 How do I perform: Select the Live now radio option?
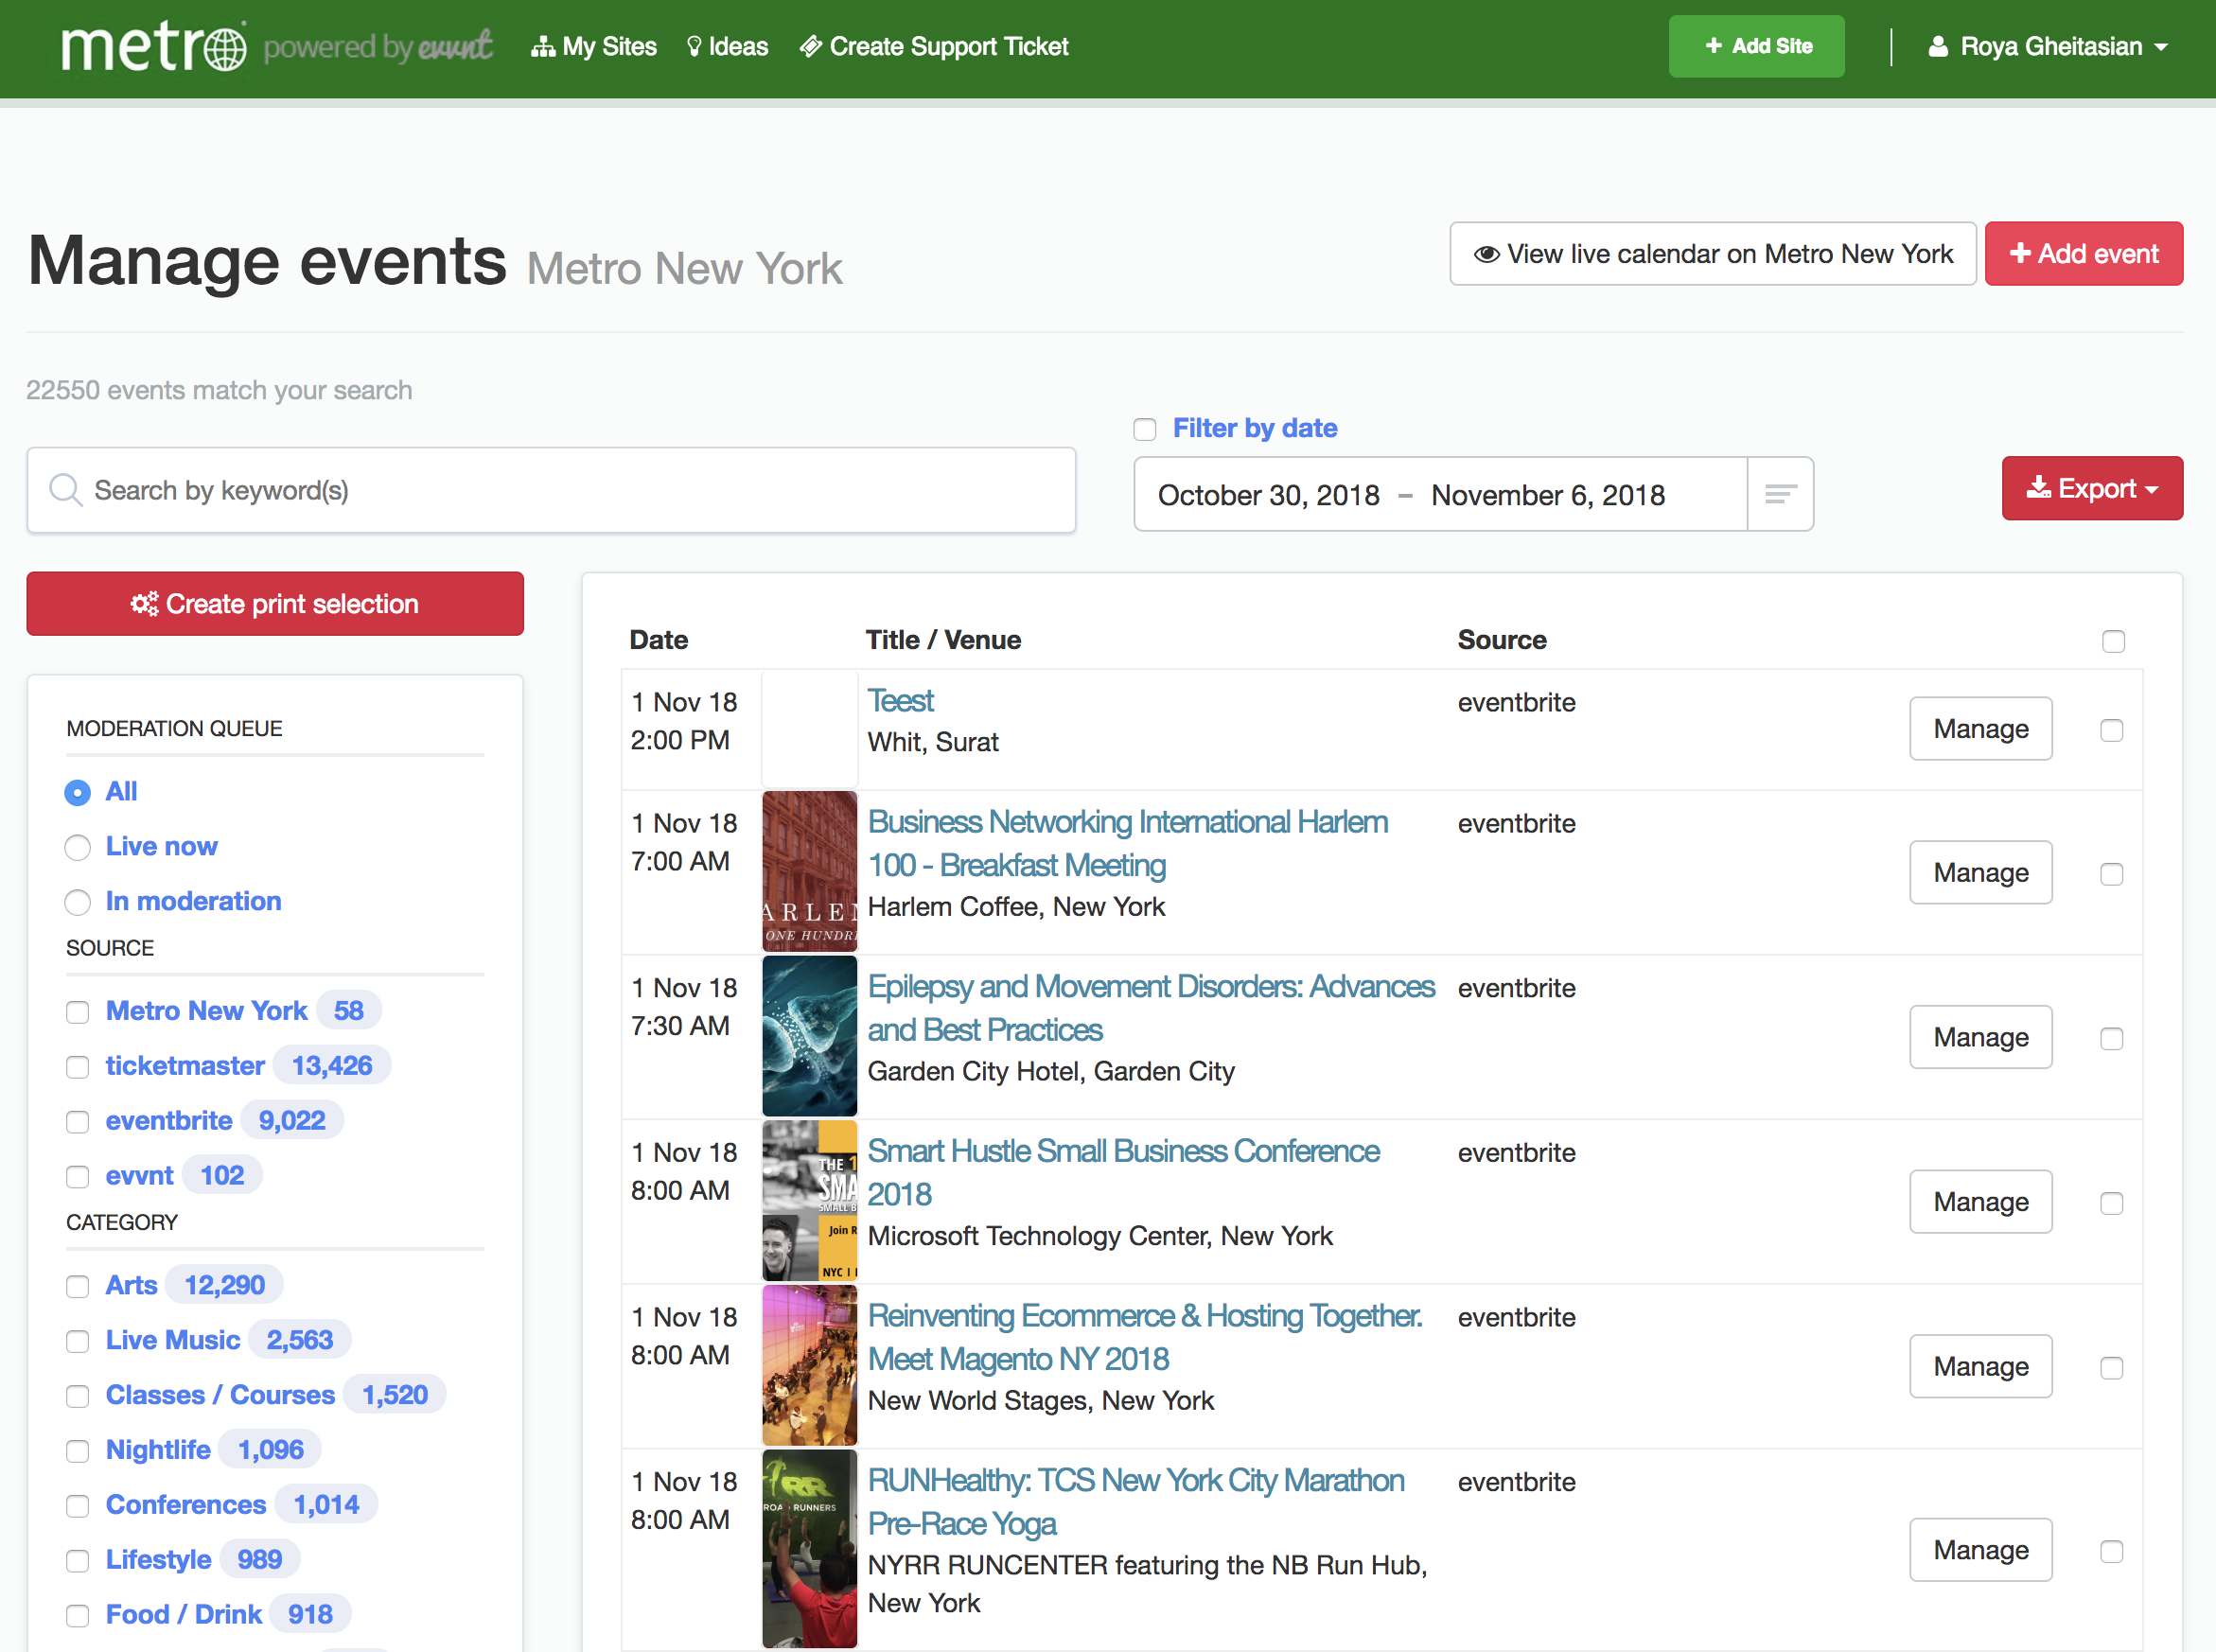(x=77, y=847)
